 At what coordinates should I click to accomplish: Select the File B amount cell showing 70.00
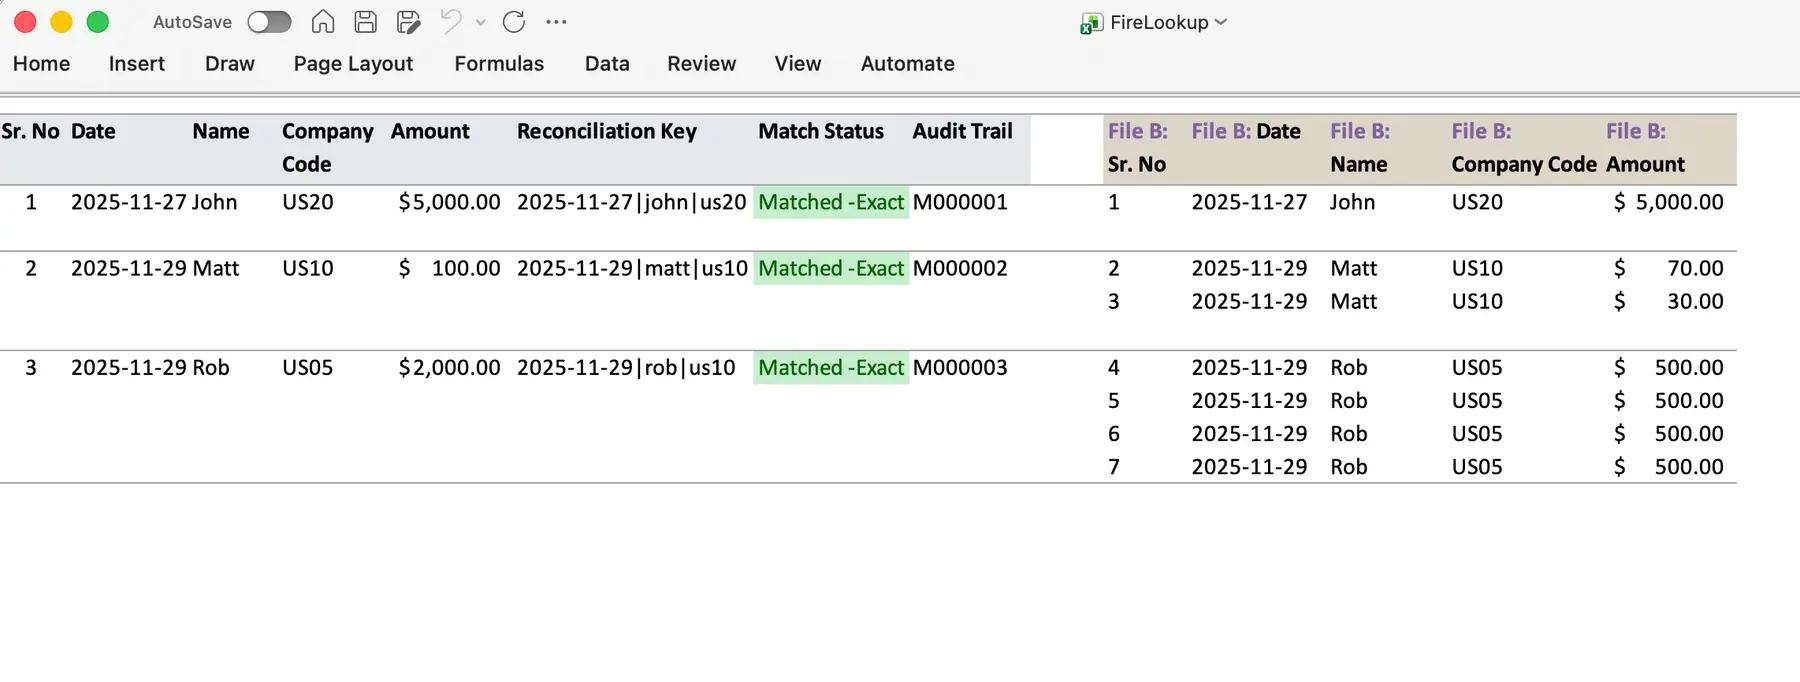tap(1668, 269)
